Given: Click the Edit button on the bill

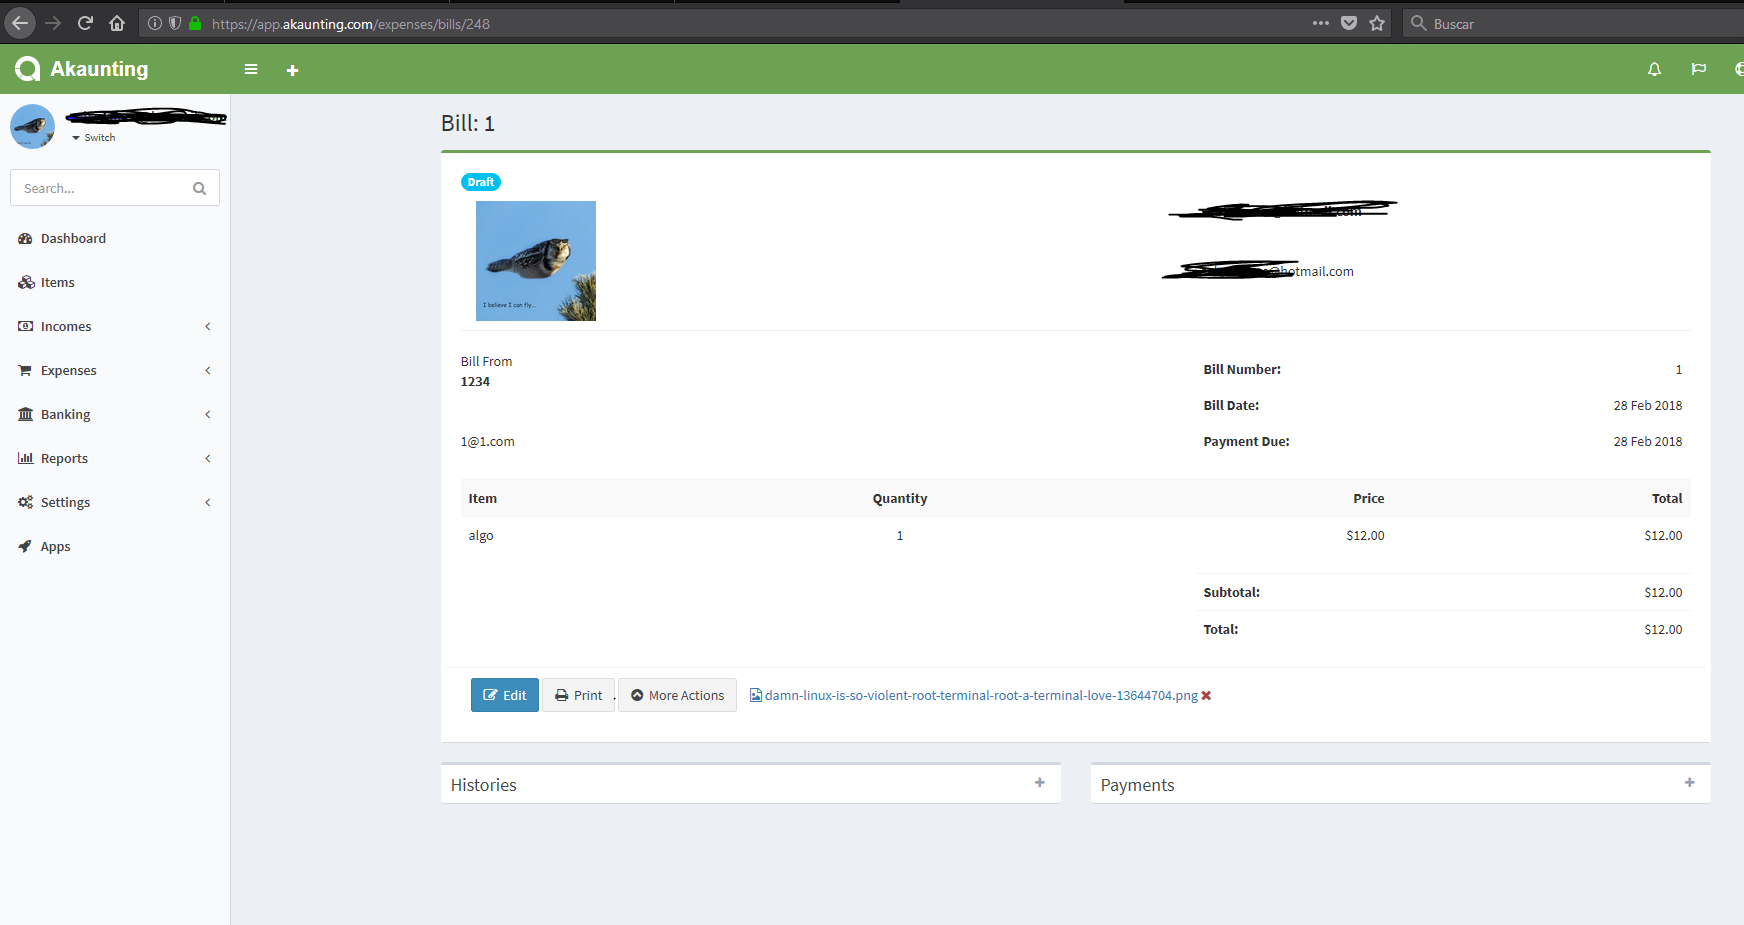Looking at the screenshot, I should (x=504, y=695).
